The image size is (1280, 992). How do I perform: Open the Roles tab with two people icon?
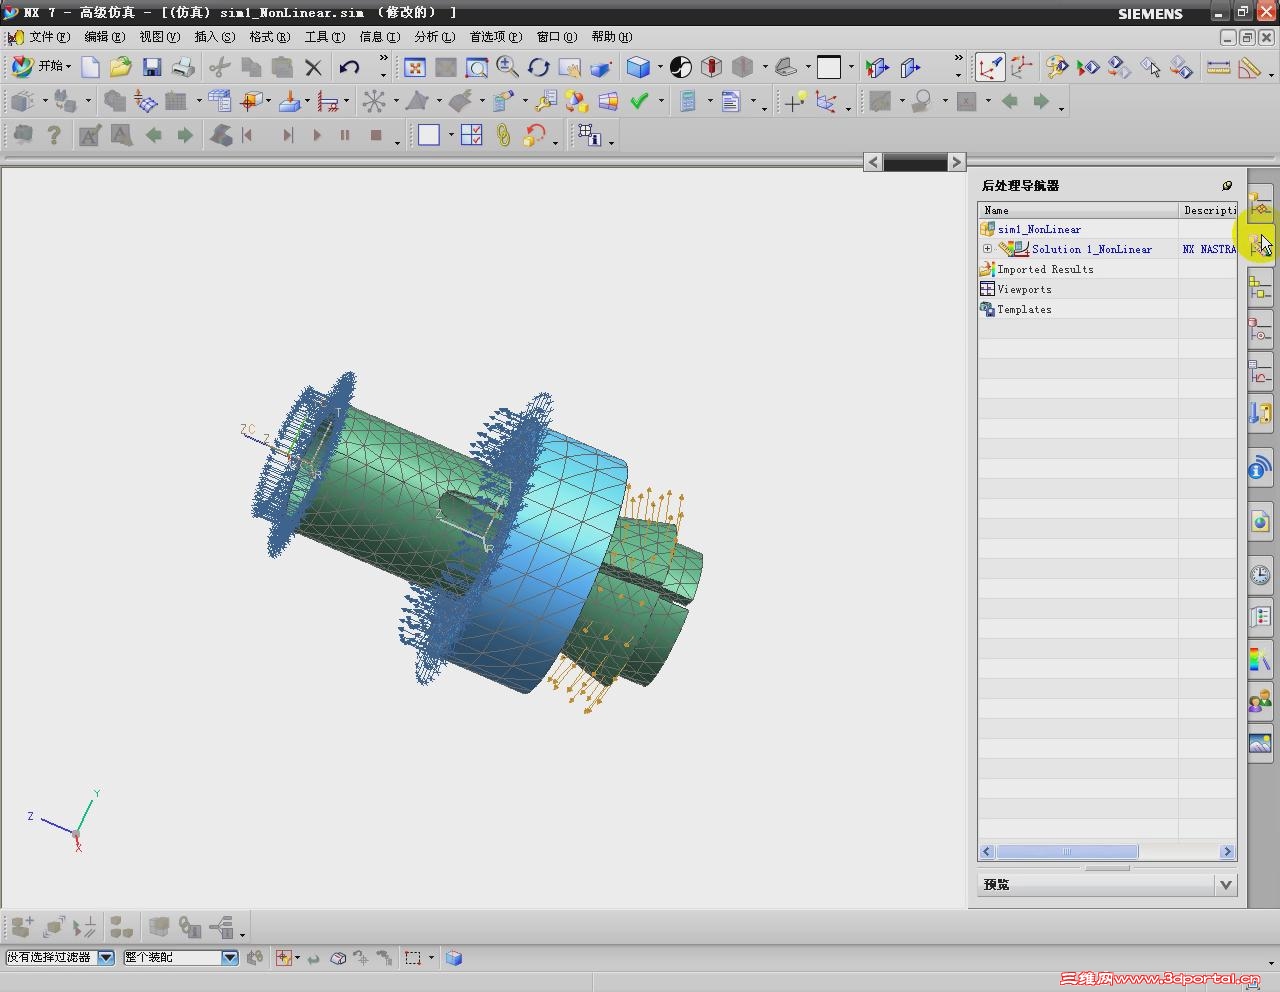coord(1260,701)
